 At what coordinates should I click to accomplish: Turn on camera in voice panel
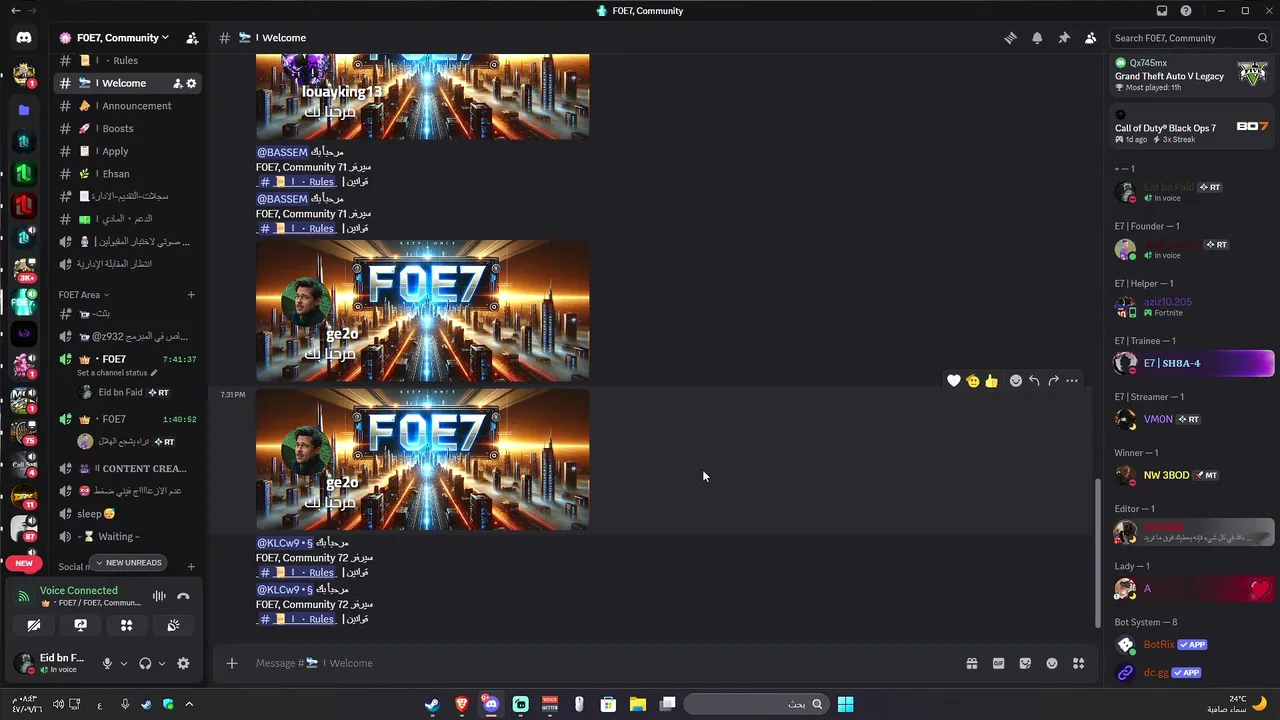pos(35,625)
